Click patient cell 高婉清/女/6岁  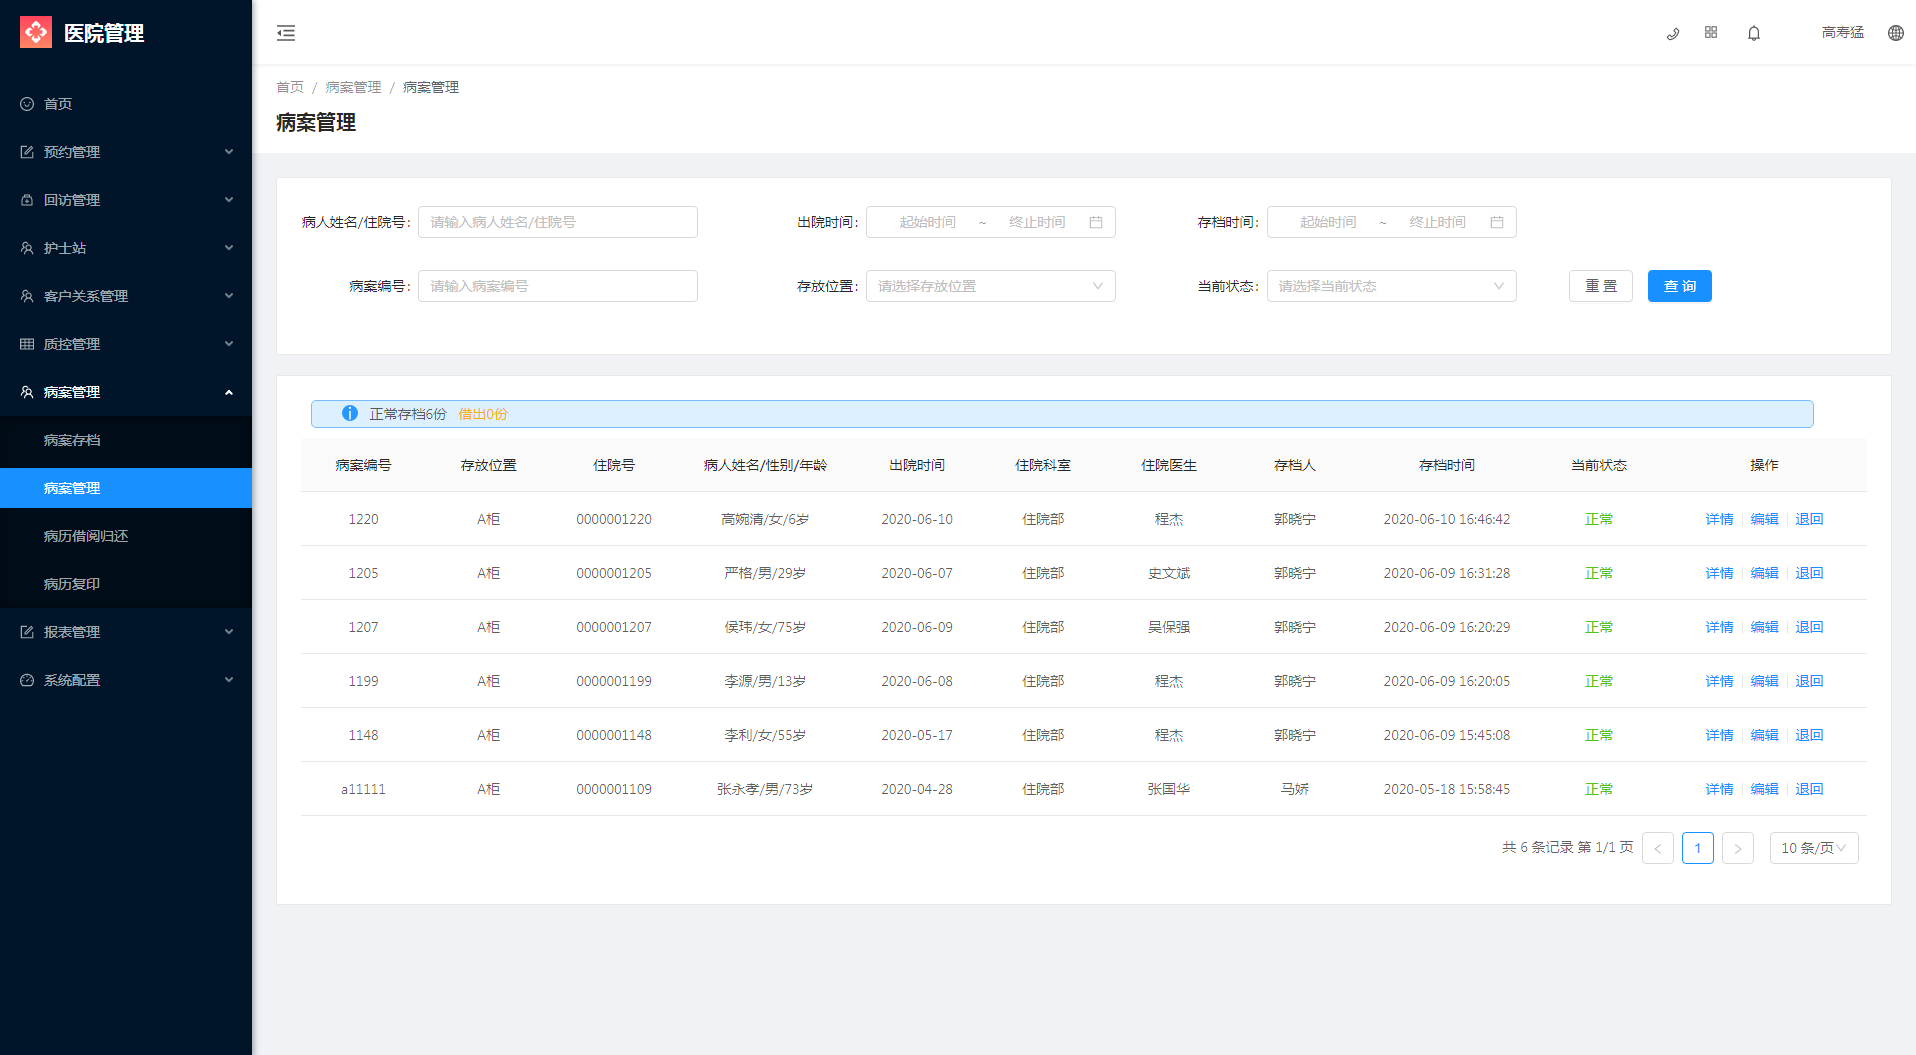(x=765, y=519)
